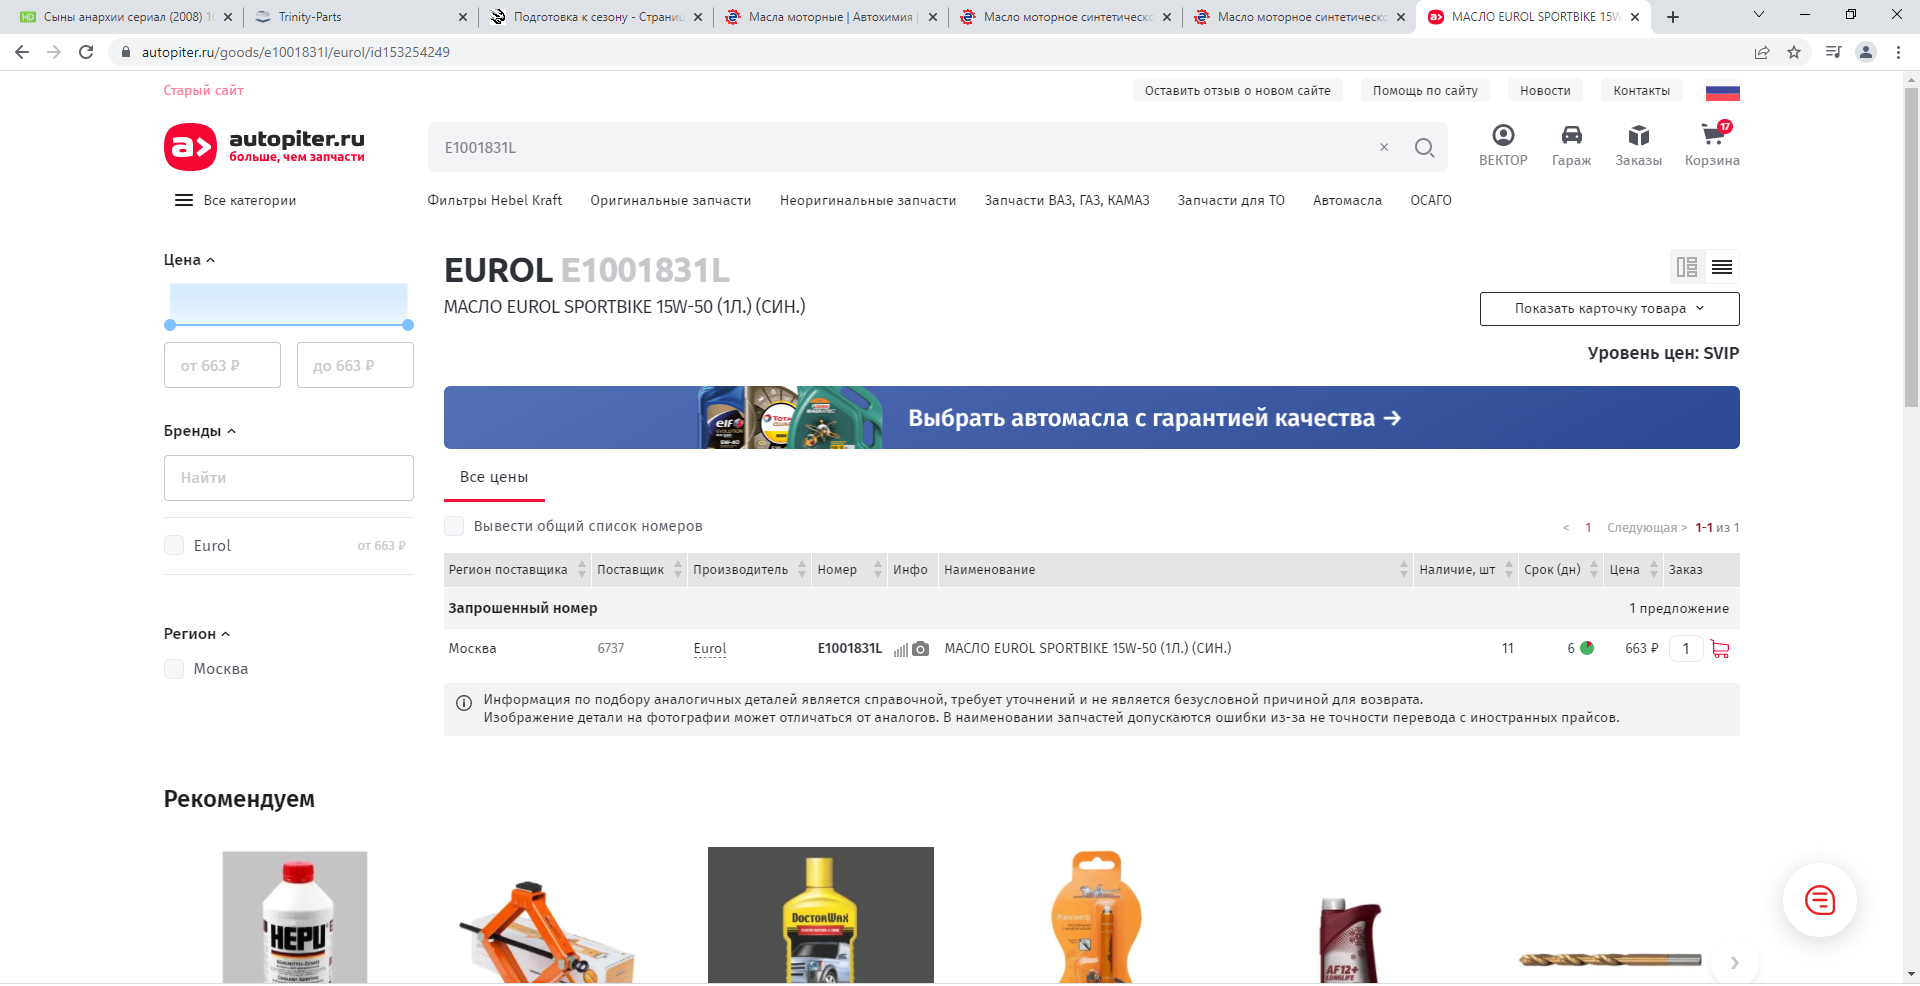The width and height of the screenshot is (1920, 986).
Task: Check the Москва region checkbox
Action: [174, 669]
